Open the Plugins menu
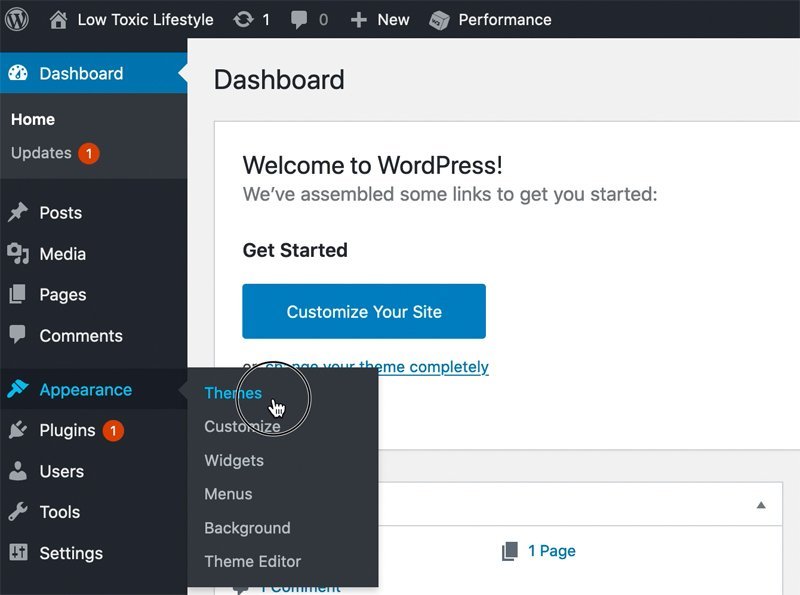Viewport: 800px width, 595px height. 94,430
